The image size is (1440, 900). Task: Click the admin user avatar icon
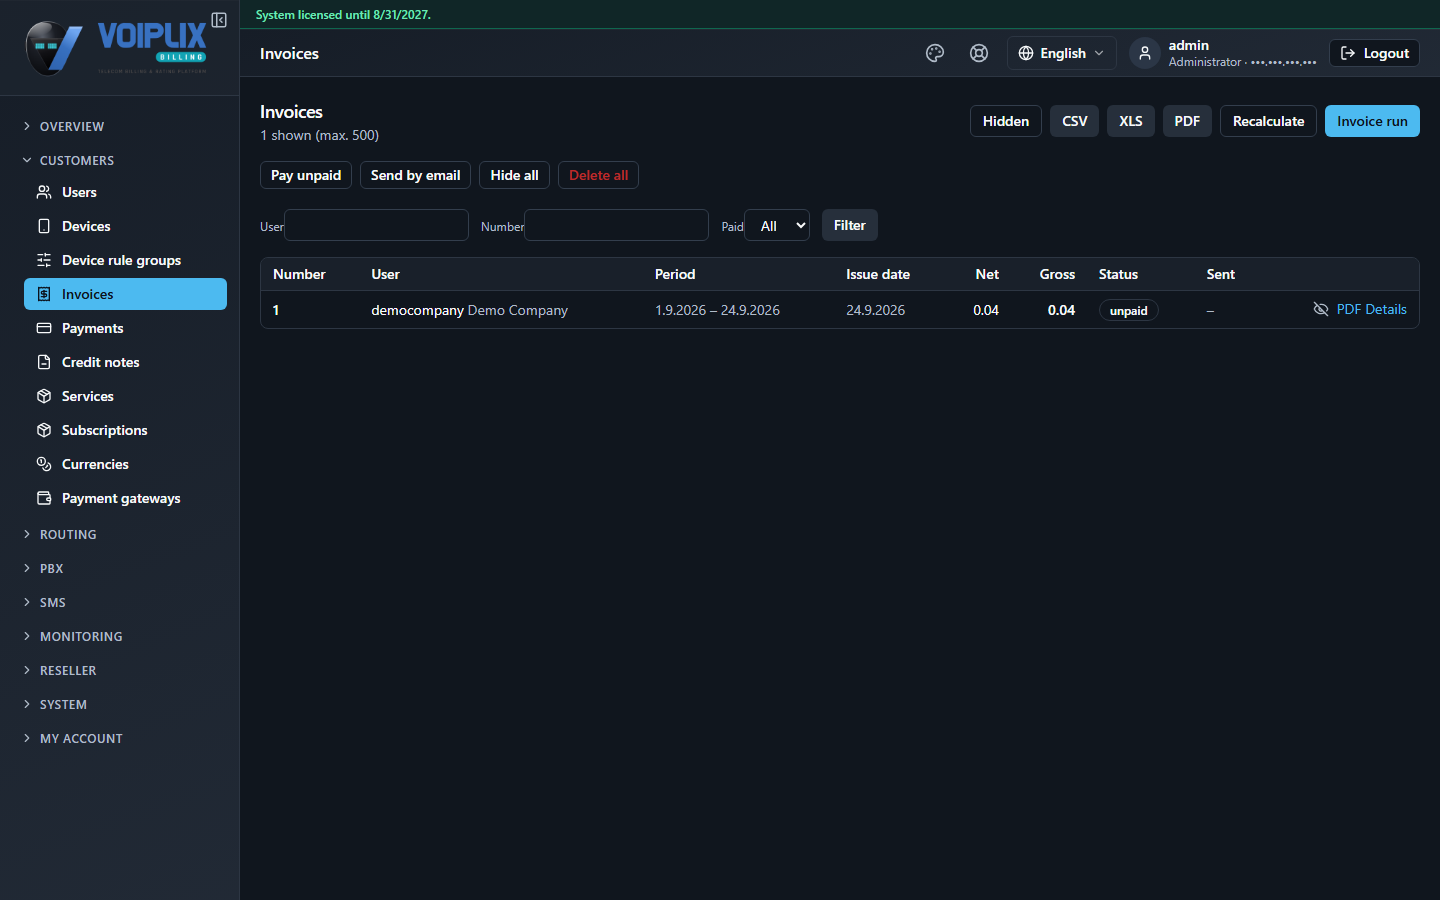click(x=1145, y=53)
